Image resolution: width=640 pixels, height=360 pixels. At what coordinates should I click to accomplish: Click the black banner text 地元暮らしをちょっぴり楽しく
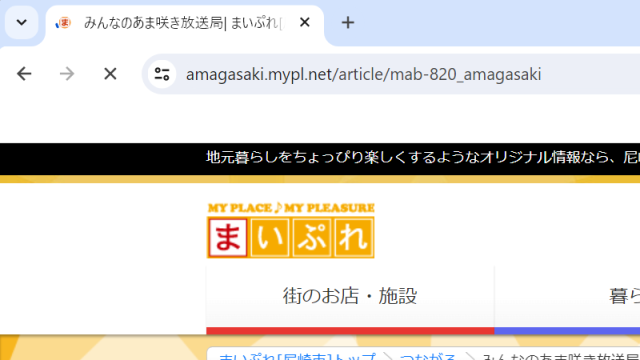(x=423, y=157)
